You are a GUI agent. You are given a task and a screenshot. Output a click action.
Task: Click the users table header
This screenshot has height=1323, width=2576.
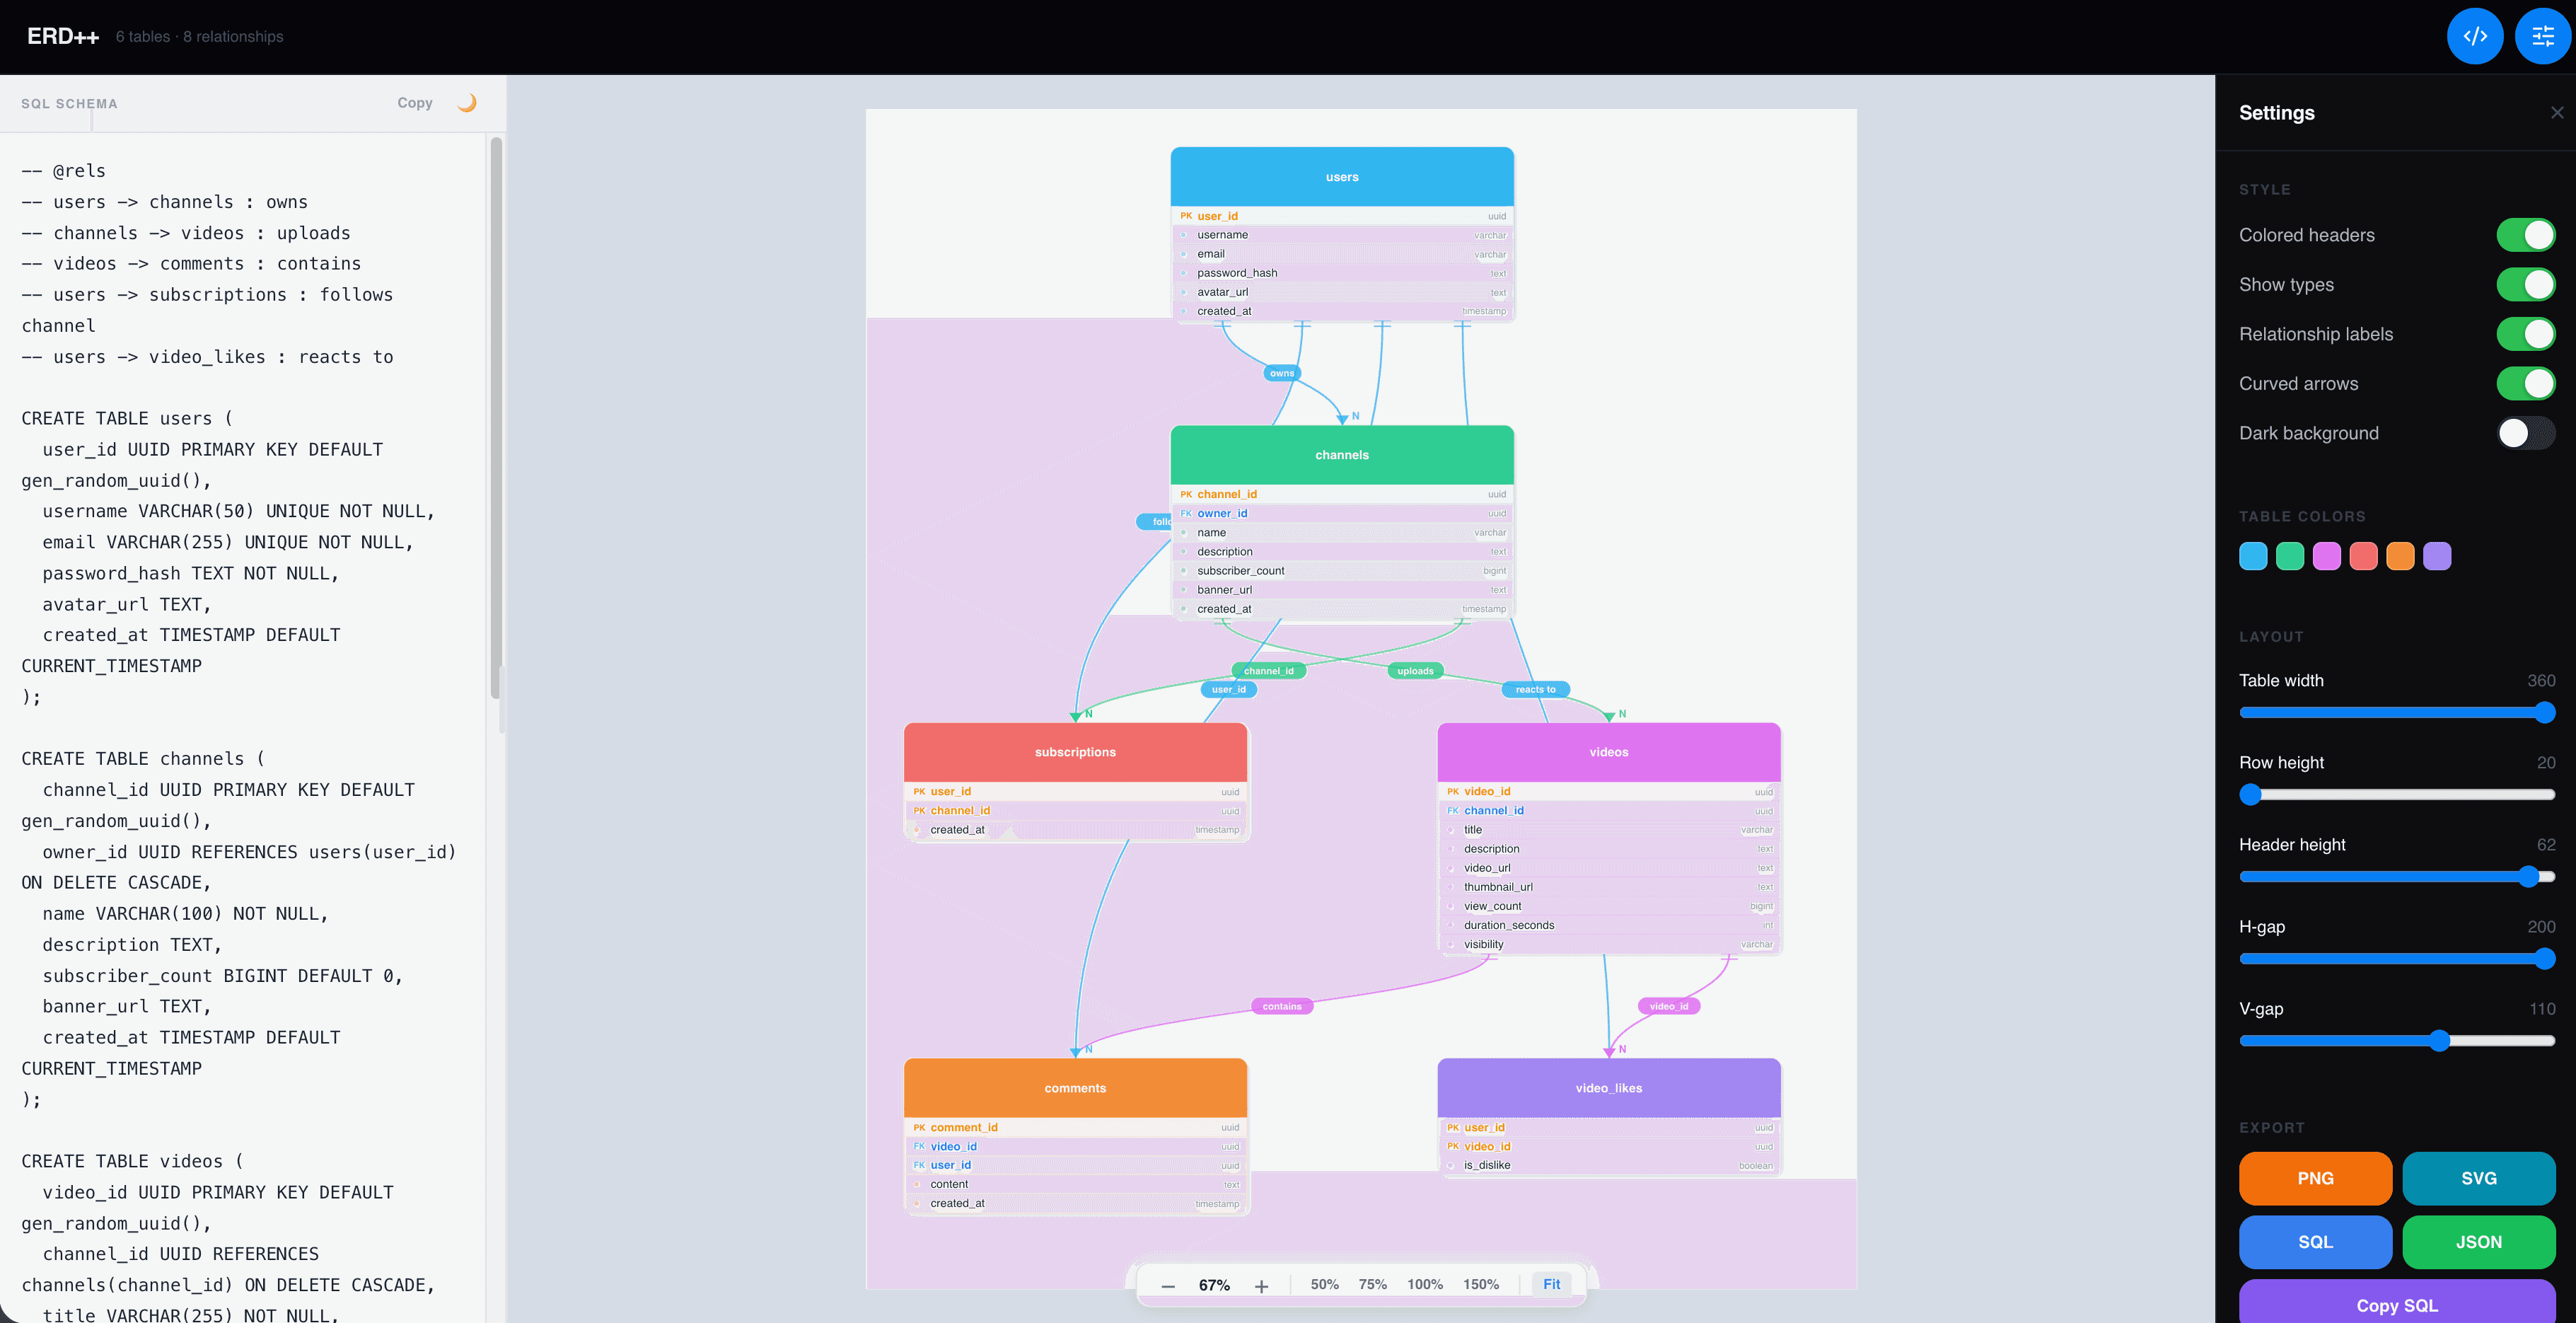pos(1341,177)
